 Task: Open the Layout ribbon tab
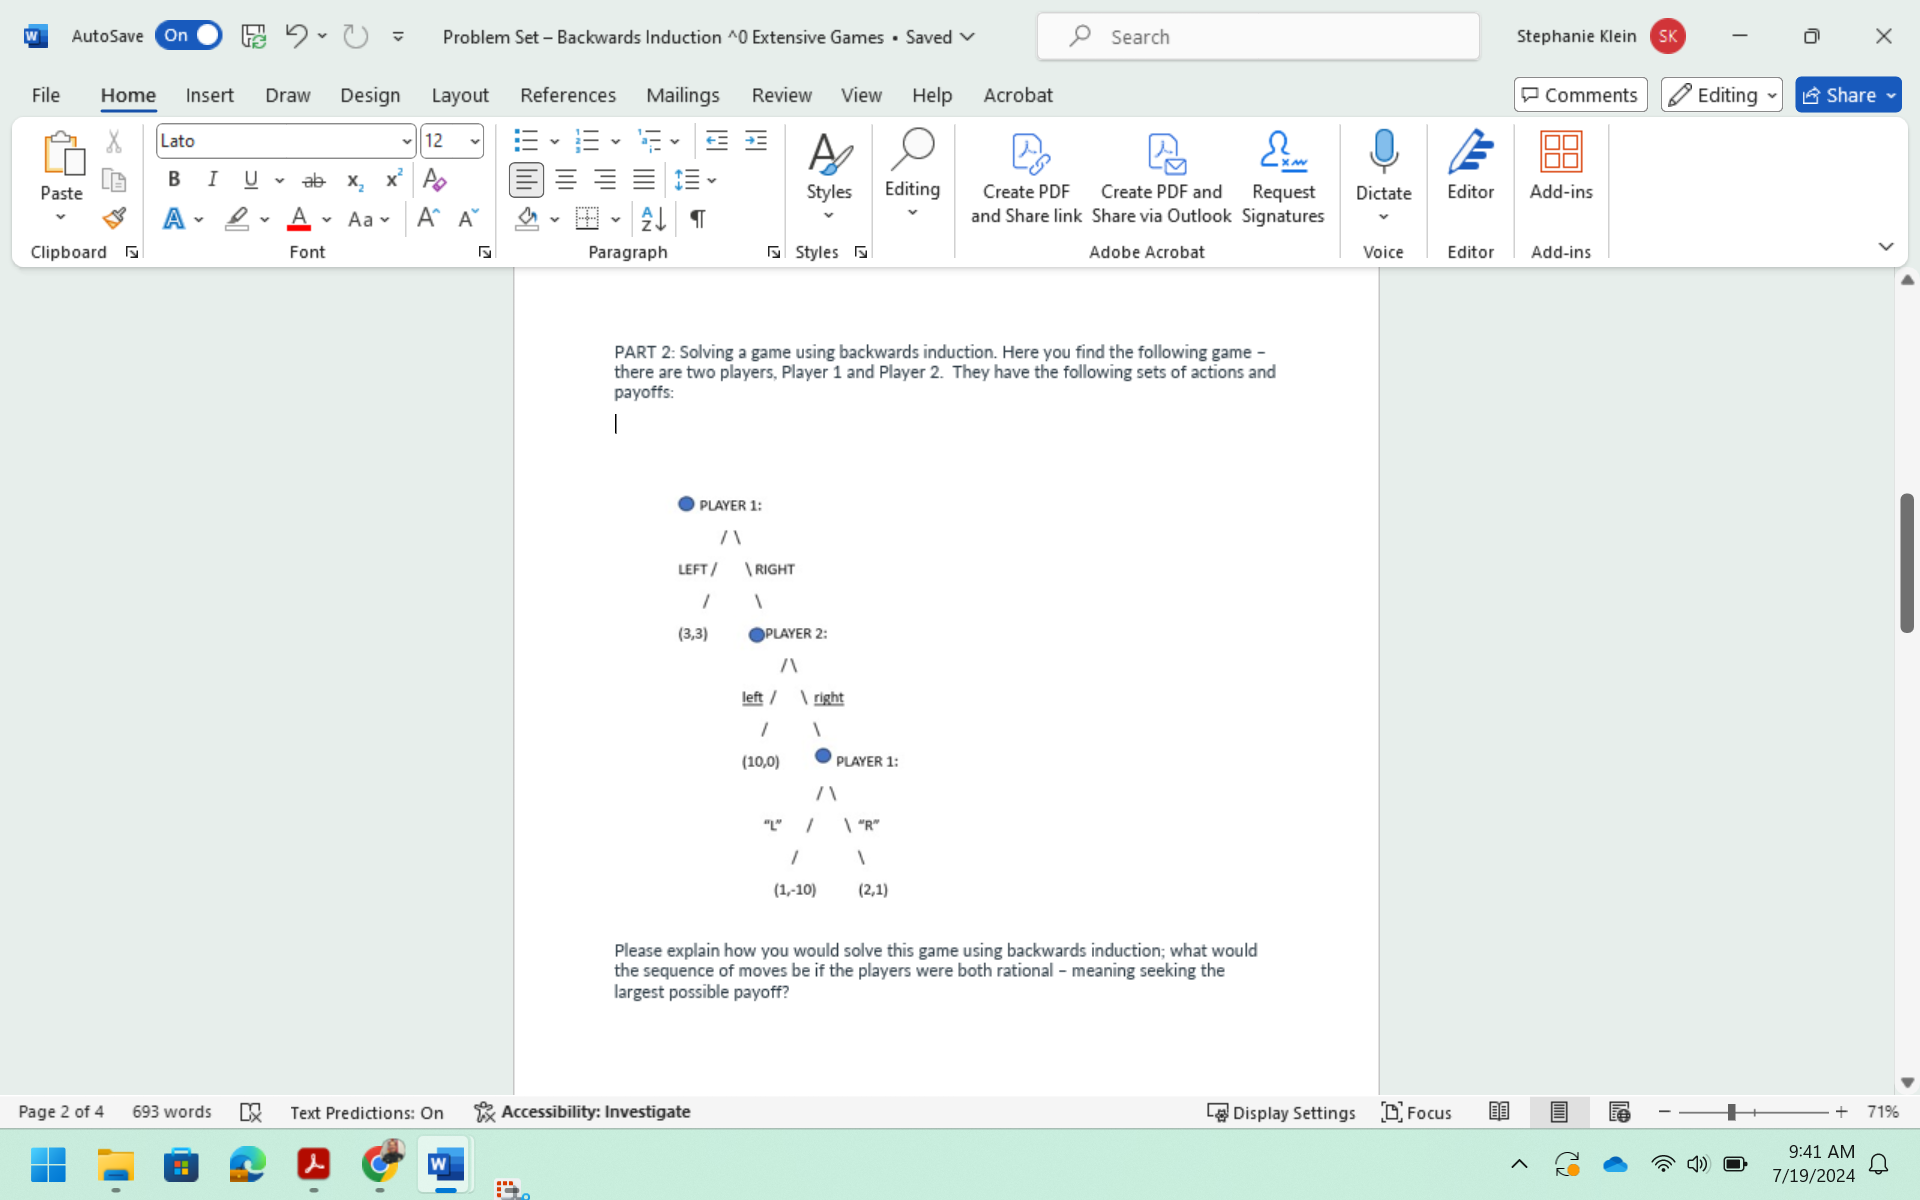[x=459, y=95]
